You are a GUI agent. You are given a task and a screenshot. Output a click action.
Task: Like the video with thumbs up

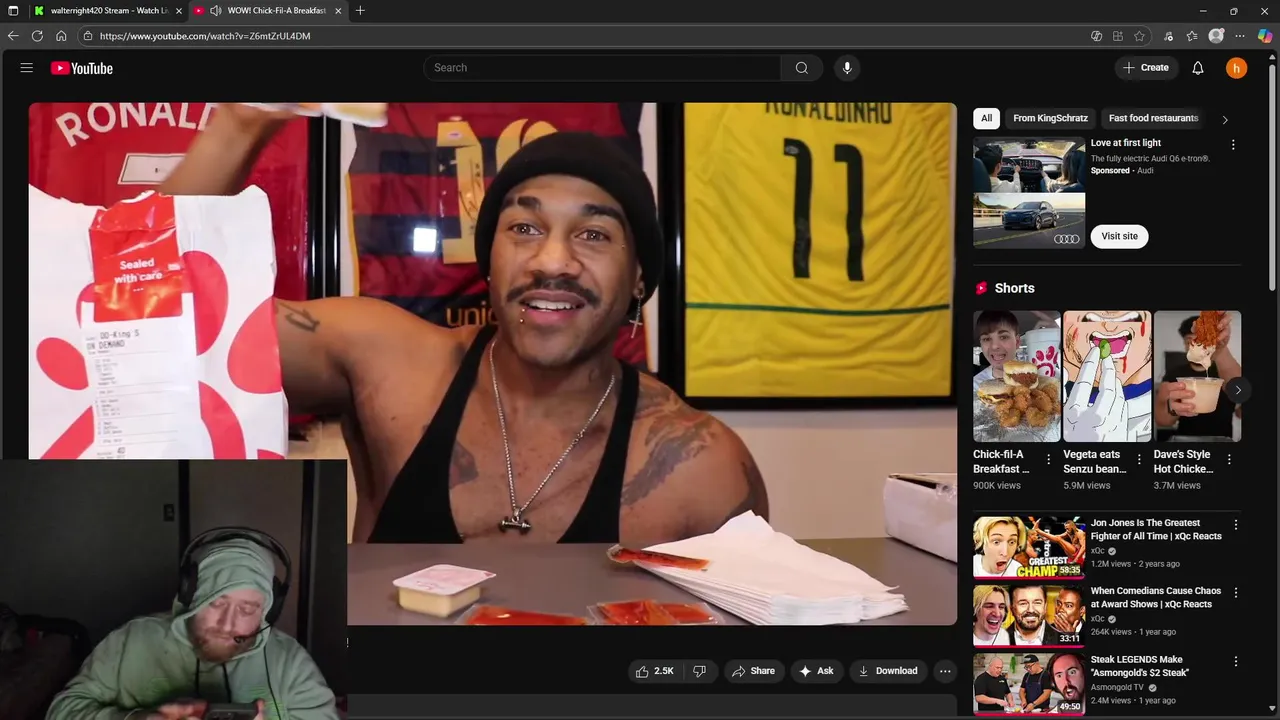pos(654,671)
